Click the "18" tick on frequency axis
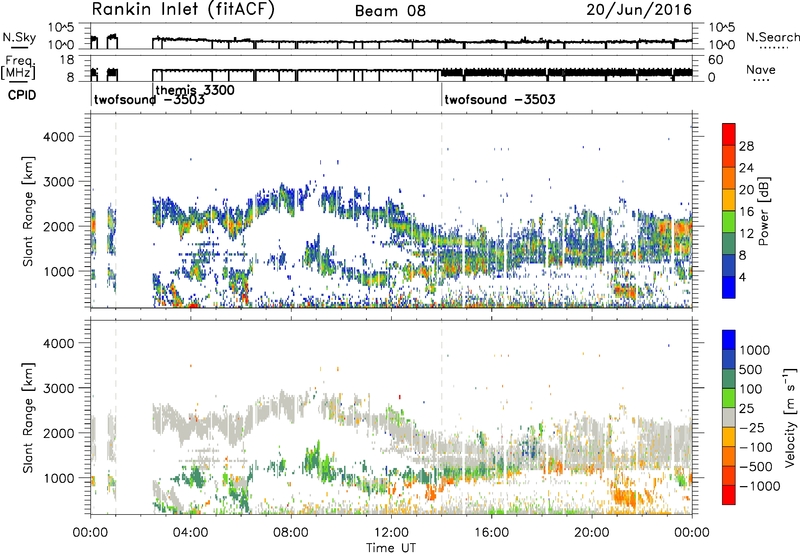 click(x=66, y=60)
